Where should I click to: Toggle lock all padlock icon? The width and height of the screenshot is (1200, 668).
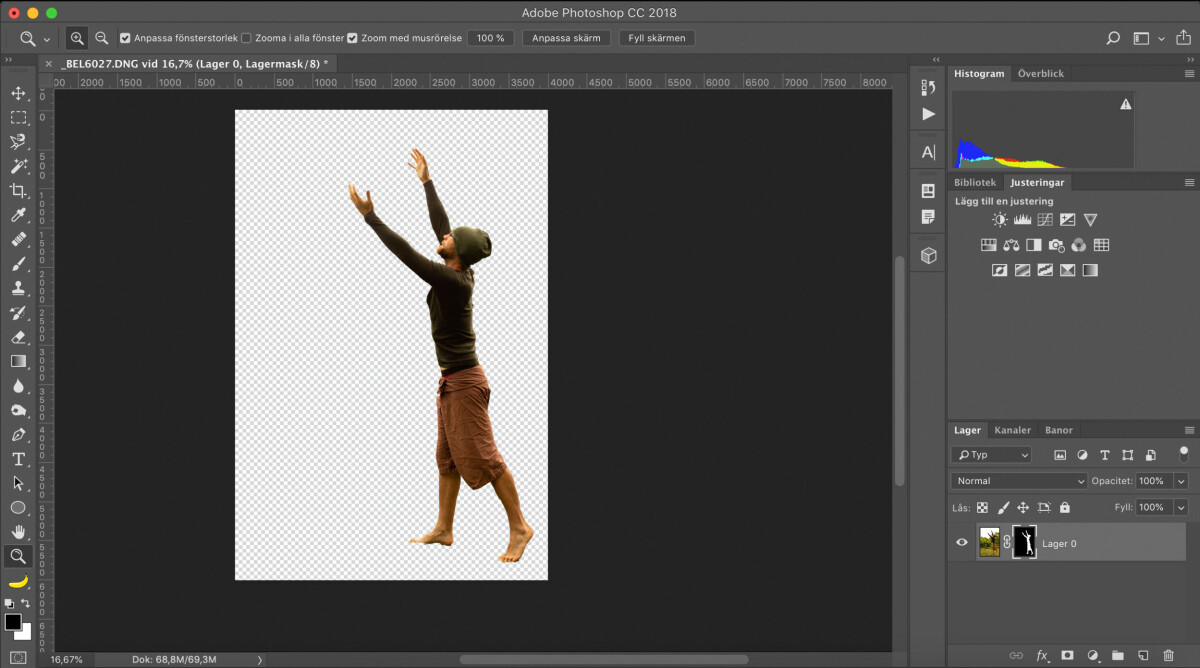(1066, 508)
